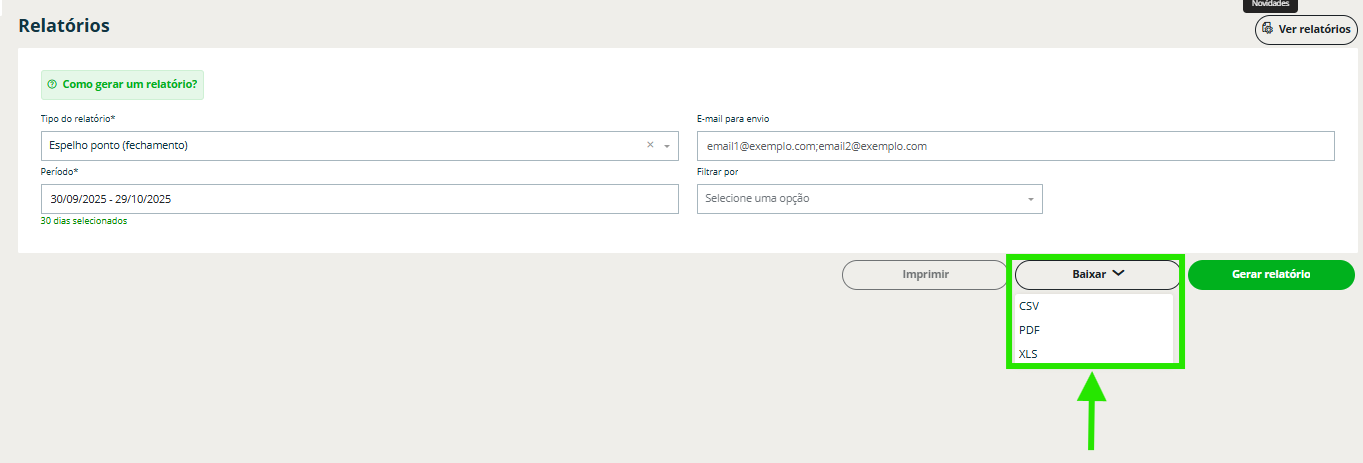Image resolution: width=1363 pixels, height=463 pixels.
Task: Click the green Gerar relatório button
Action: pyautogui.click(x=1271, y=274)
